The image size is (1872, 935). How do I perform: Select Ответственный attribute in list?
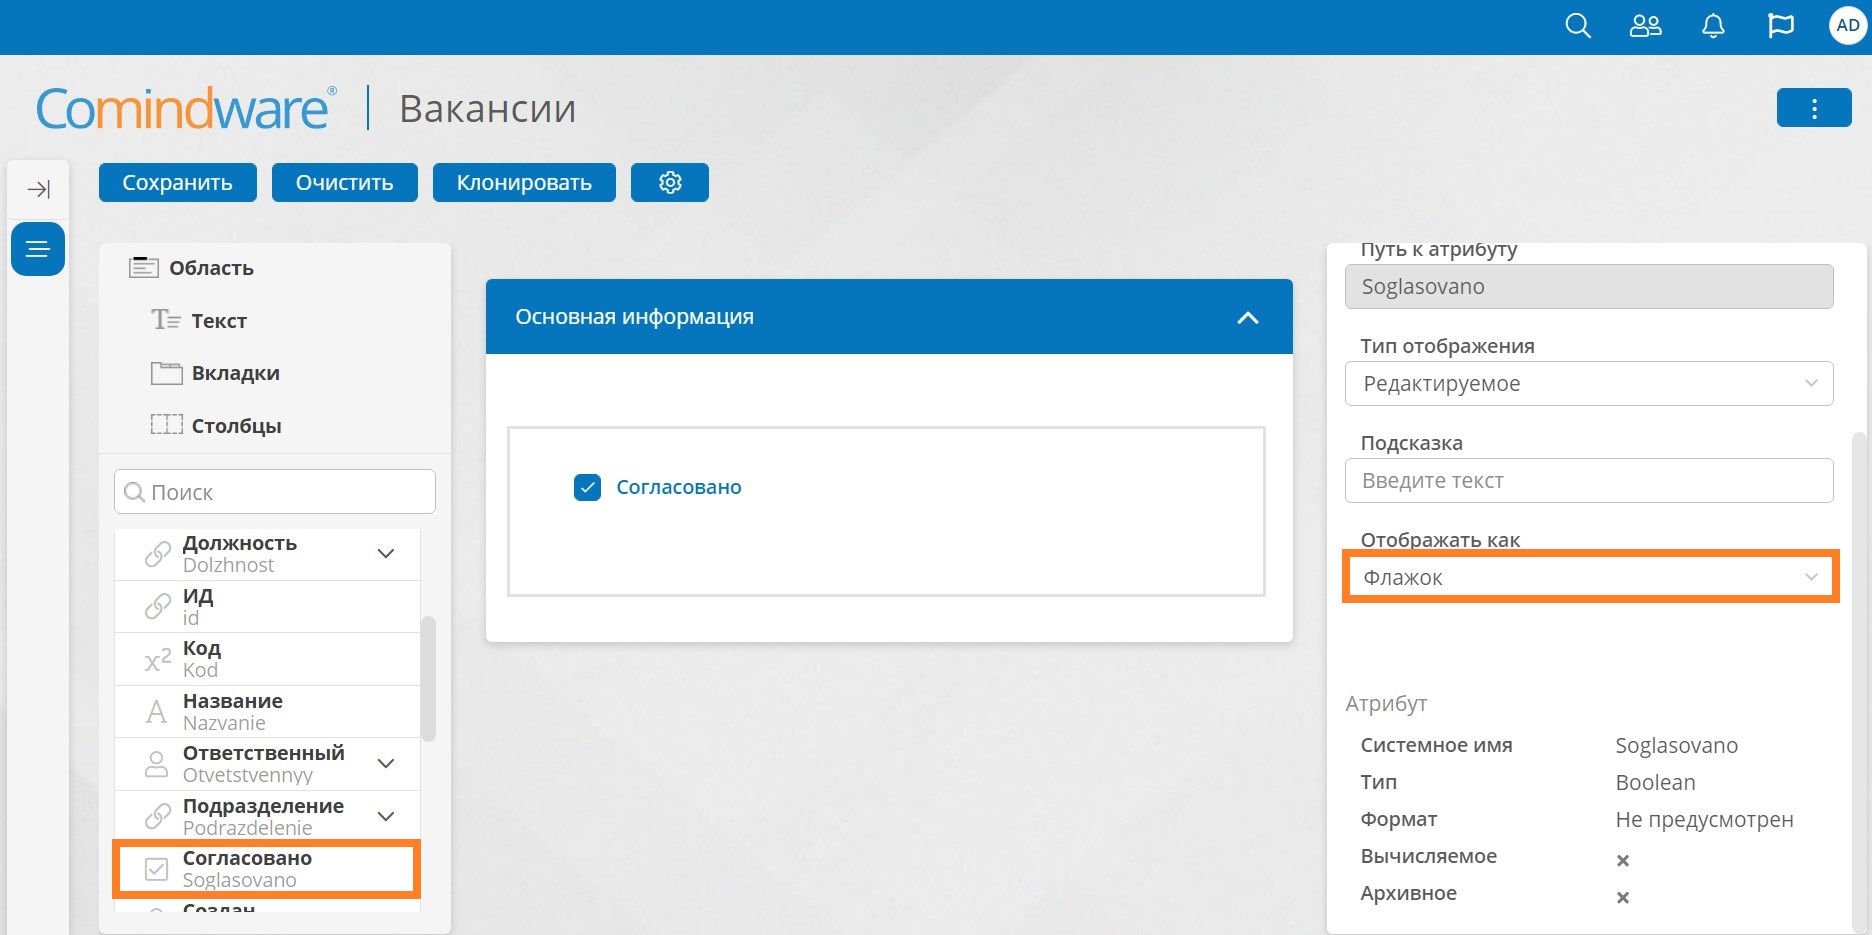point(267,764)
